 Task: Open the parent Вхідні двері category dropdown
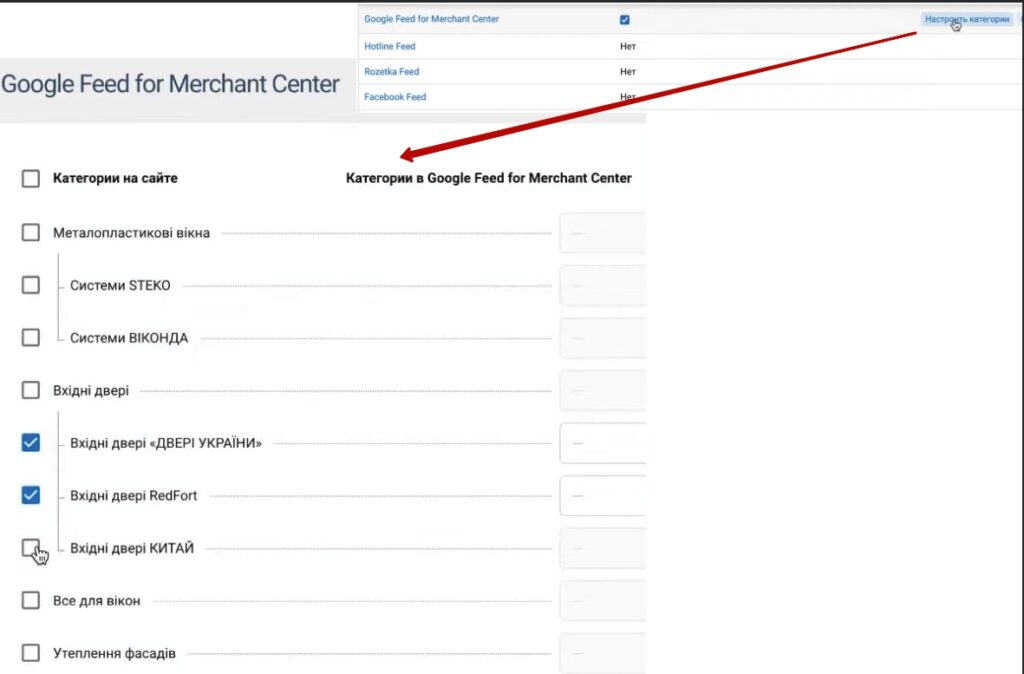click(x=603, y=391)
